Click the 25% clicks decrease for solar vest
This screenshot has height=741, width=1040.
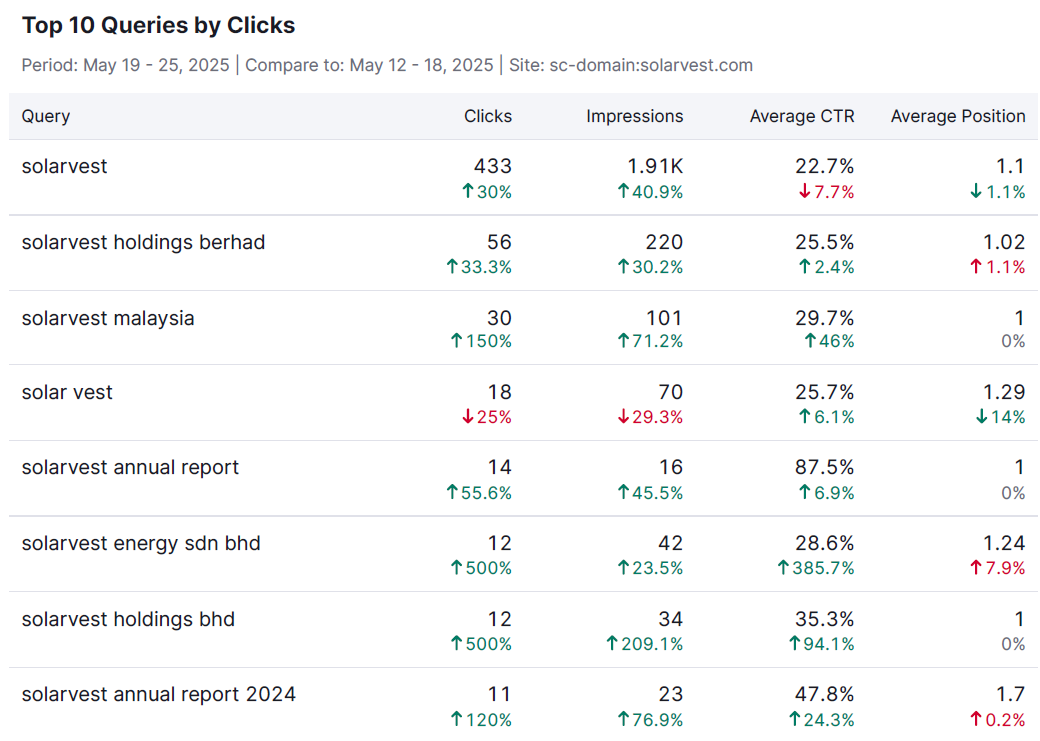point(487,417)
